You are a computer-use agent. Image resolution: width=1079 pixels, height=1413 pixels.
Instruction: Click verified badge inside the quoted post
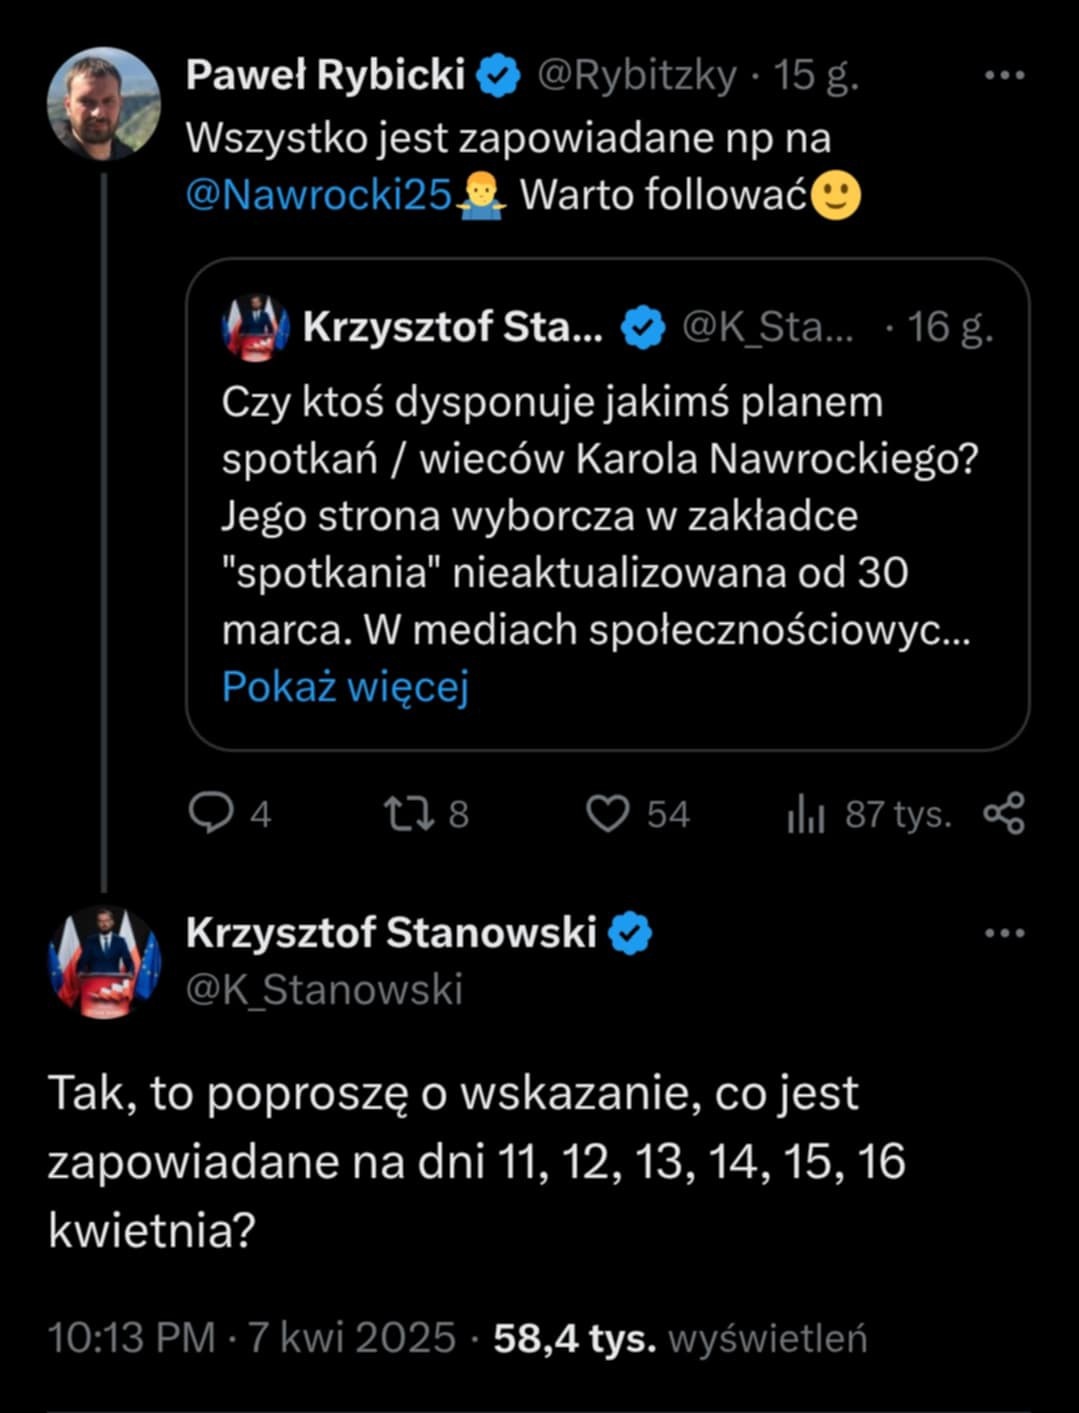(643, 327)
